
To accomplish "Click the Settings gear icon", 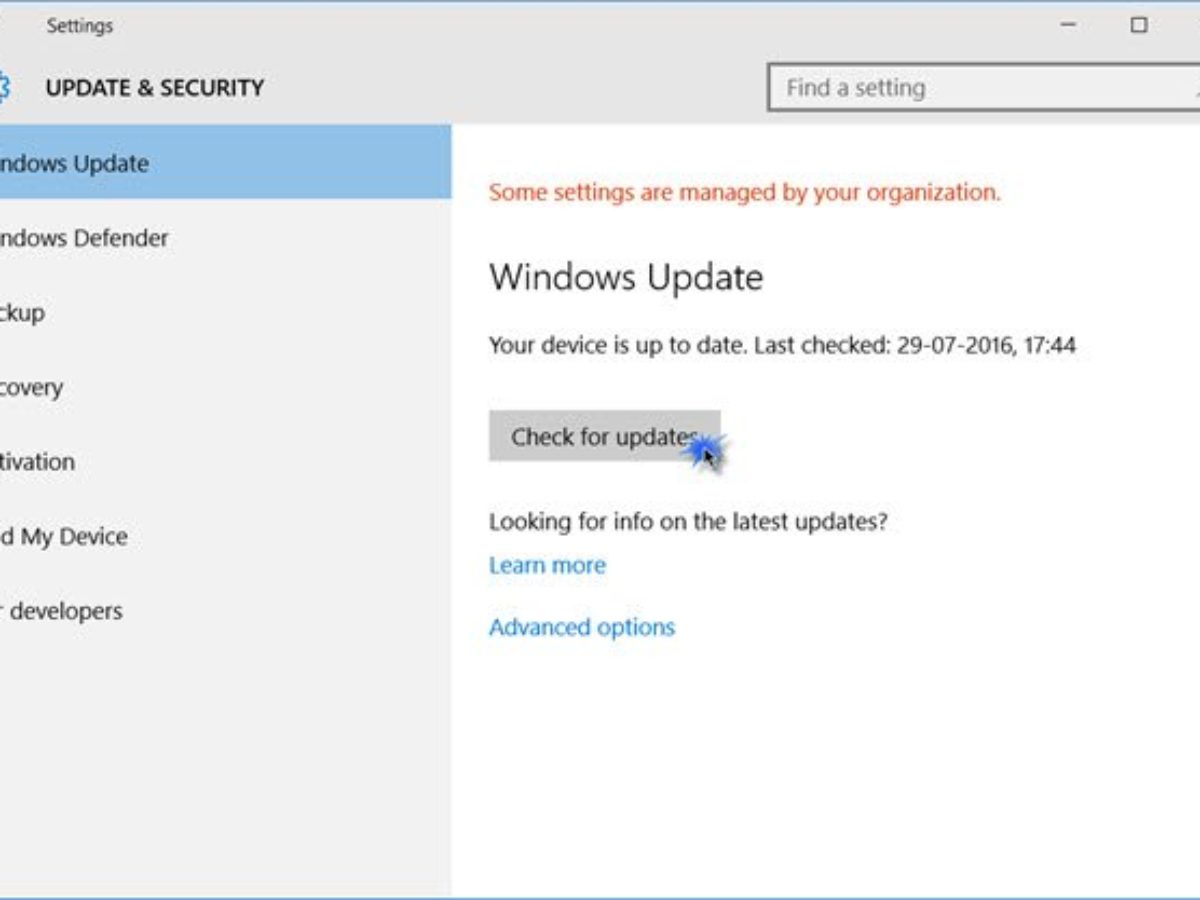I will [x=4, y=88].
